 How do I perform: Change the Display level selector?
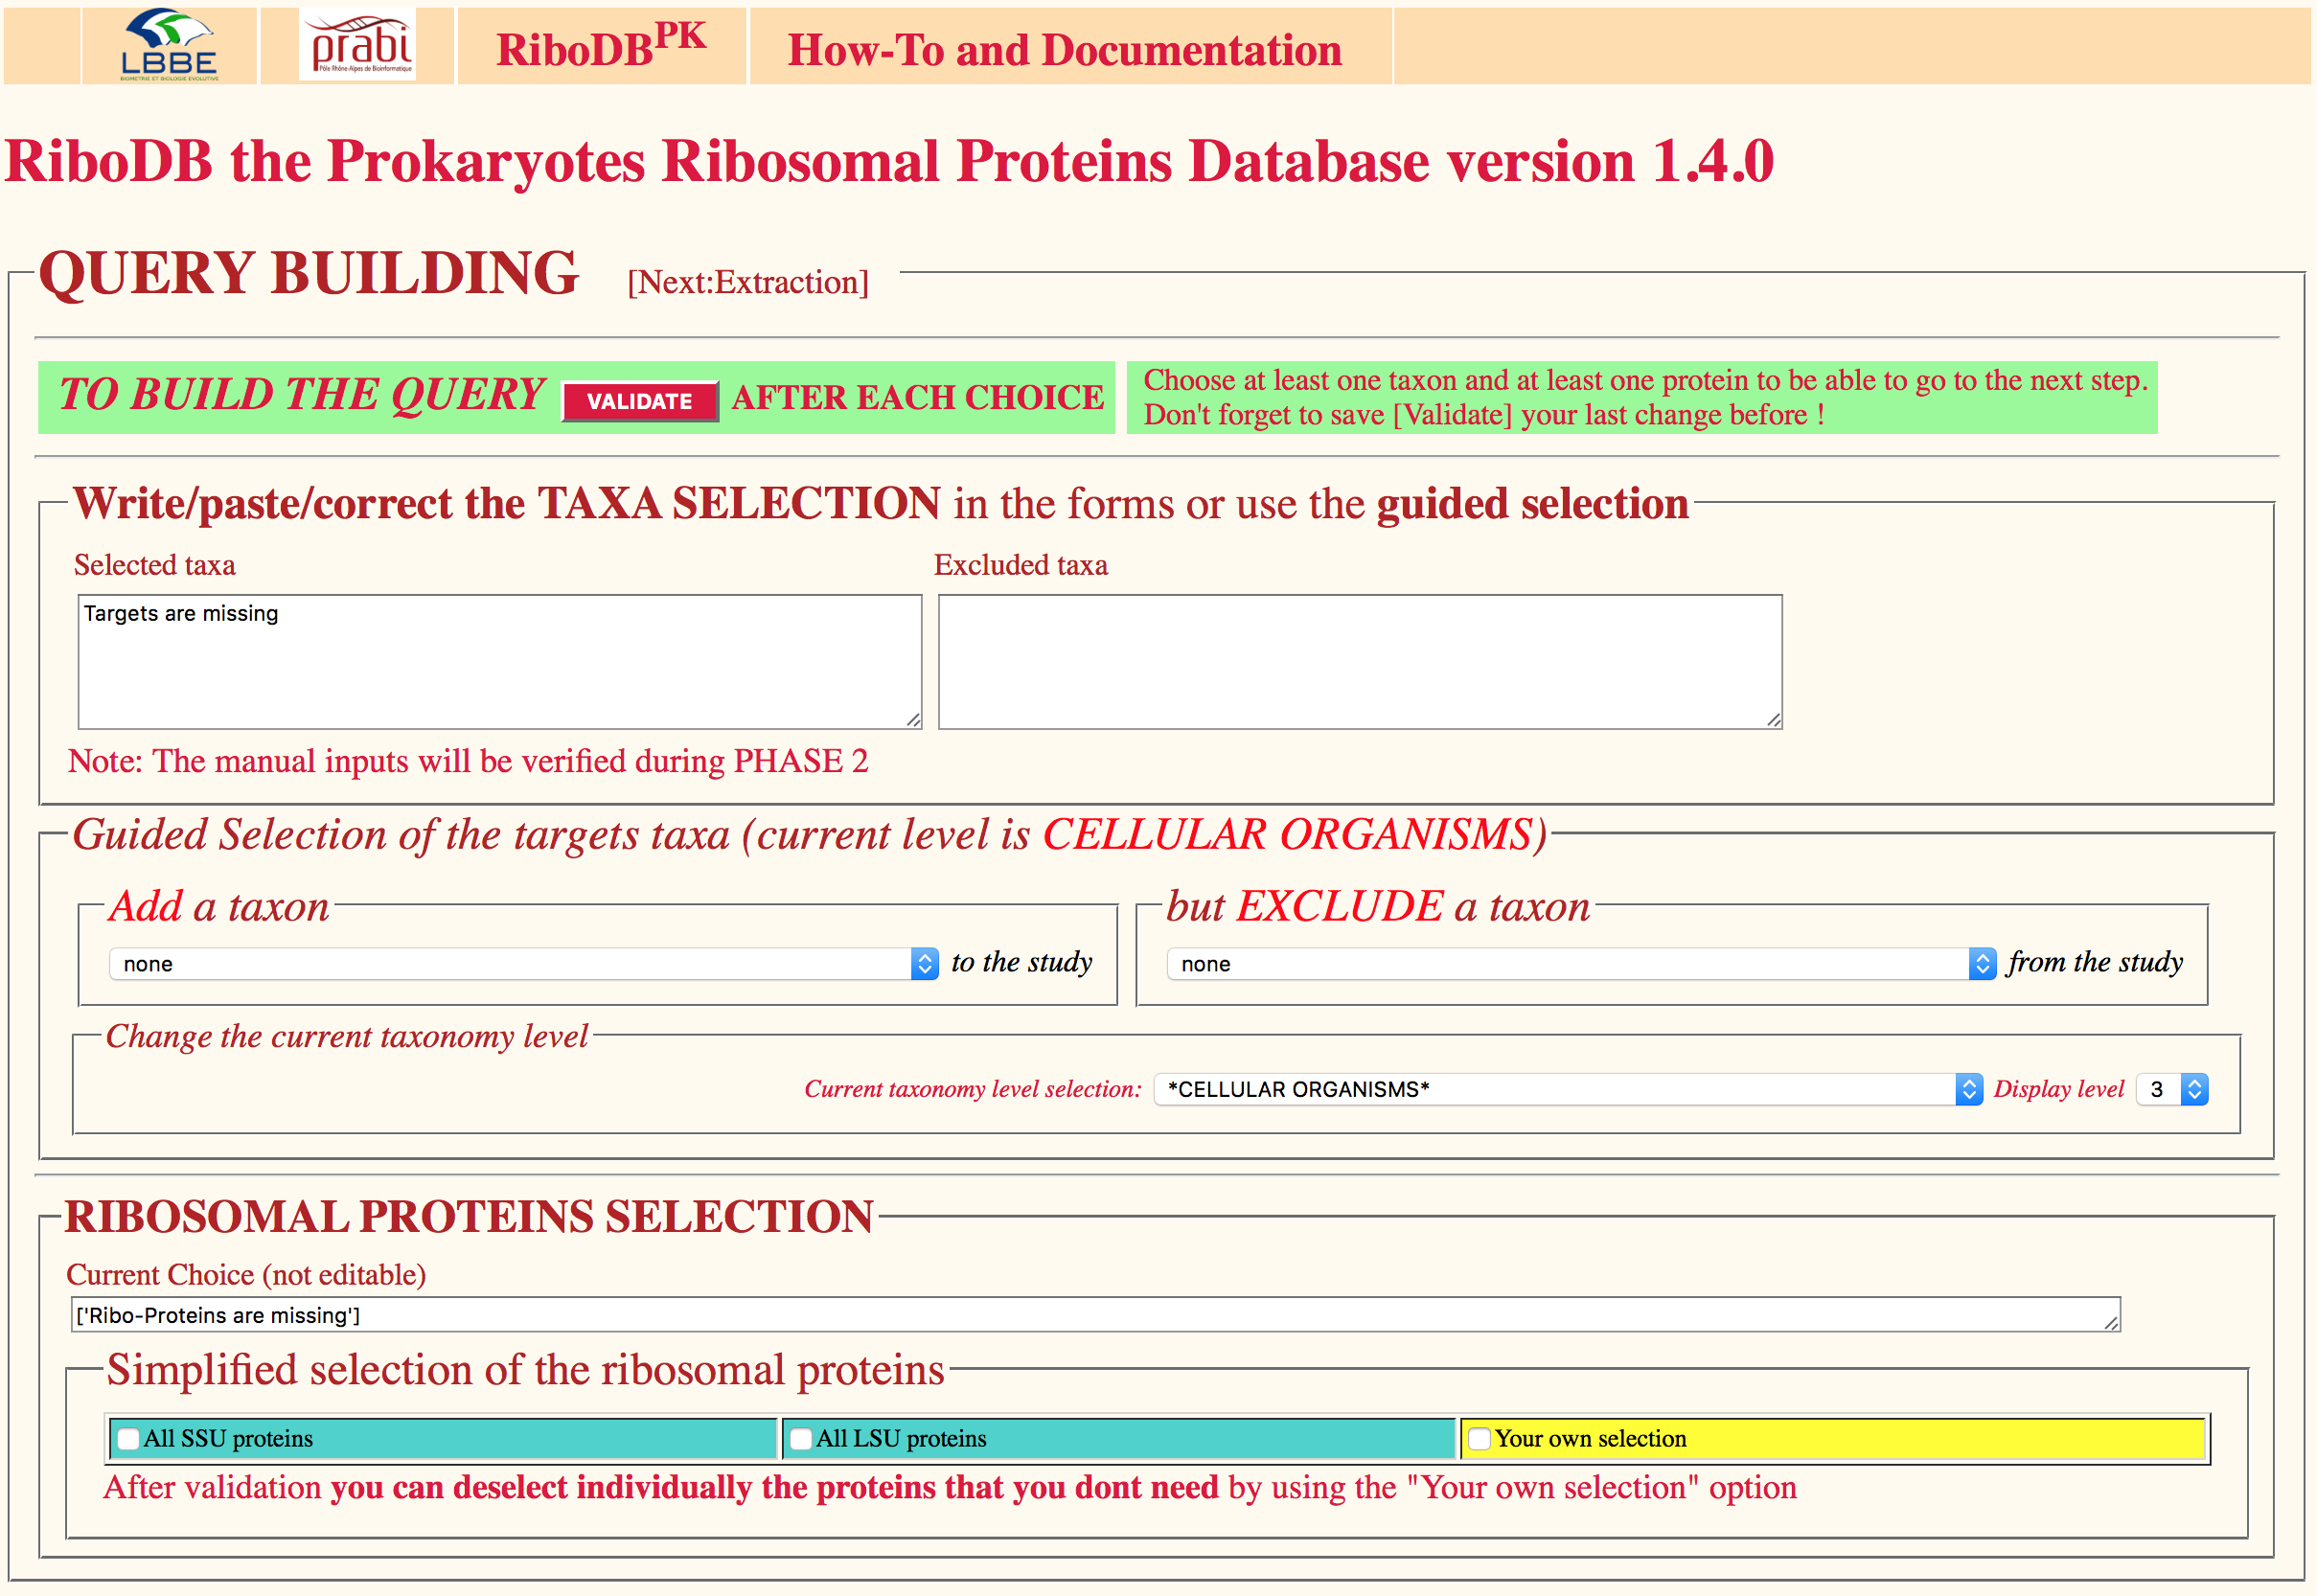click(x=2171, y=1089)
